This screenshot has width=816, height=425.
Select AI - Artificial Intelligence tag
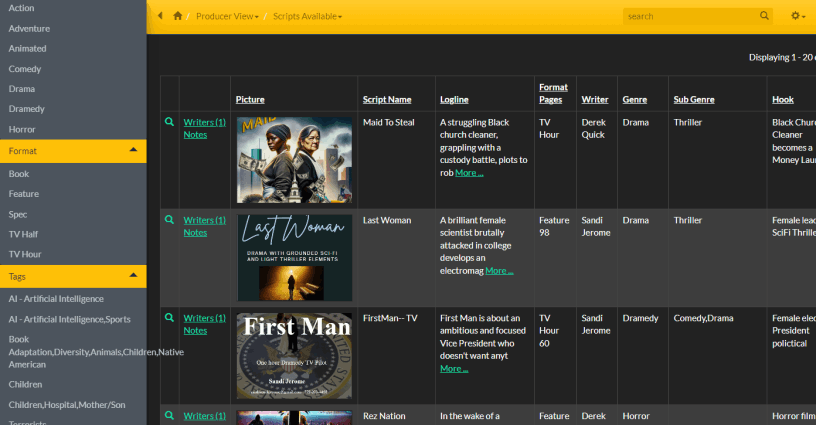tap(56, 299)
